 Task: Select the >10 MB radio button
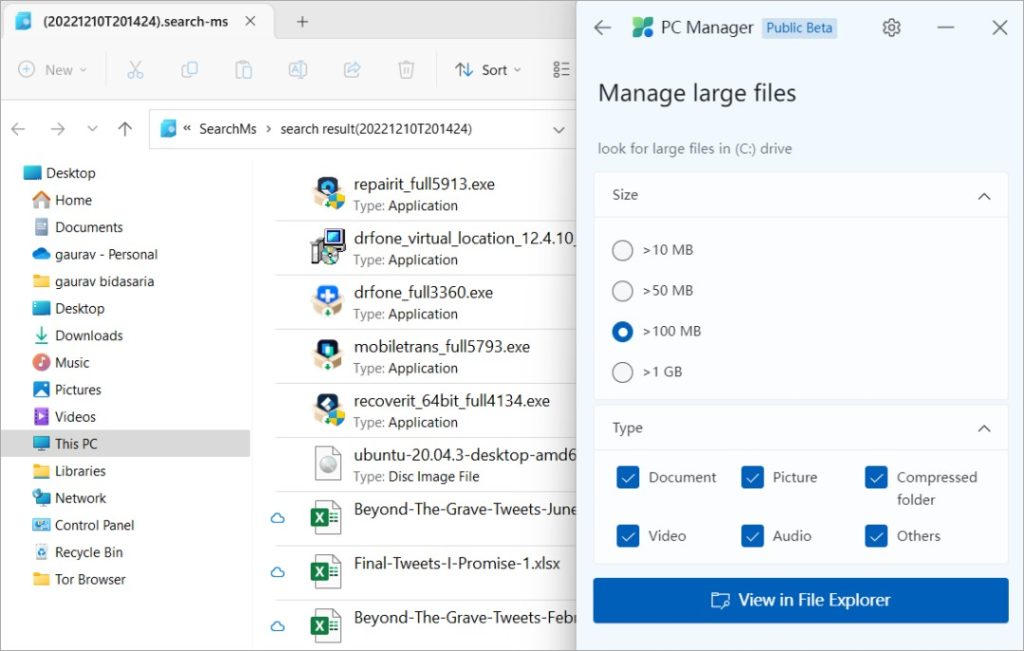pyautogui.click(x=623, y=250)
